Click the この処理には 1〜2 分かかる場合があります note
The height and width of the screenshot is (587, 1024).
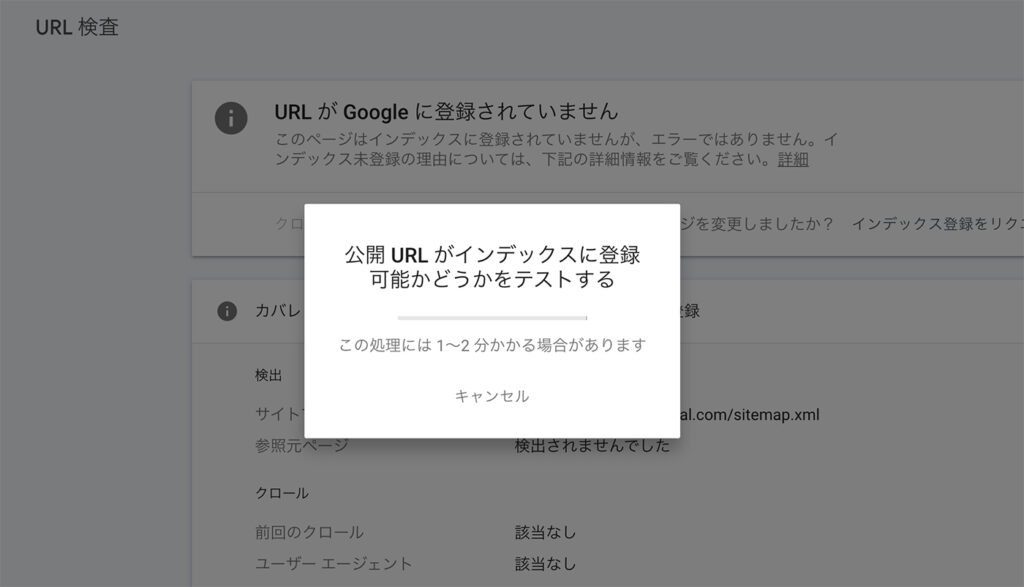(492, 345)
